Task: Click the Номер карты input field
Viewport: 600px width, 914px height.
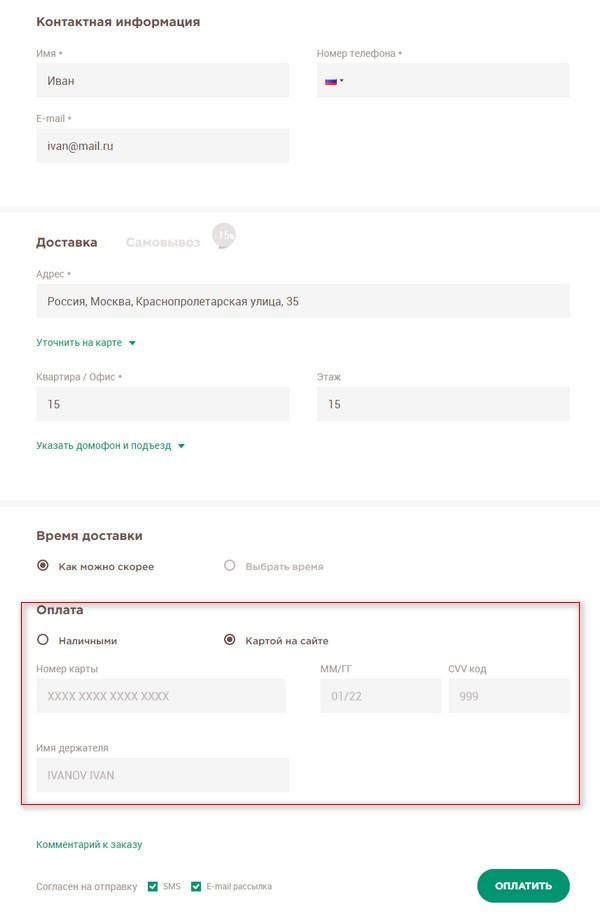Action: 160,696
